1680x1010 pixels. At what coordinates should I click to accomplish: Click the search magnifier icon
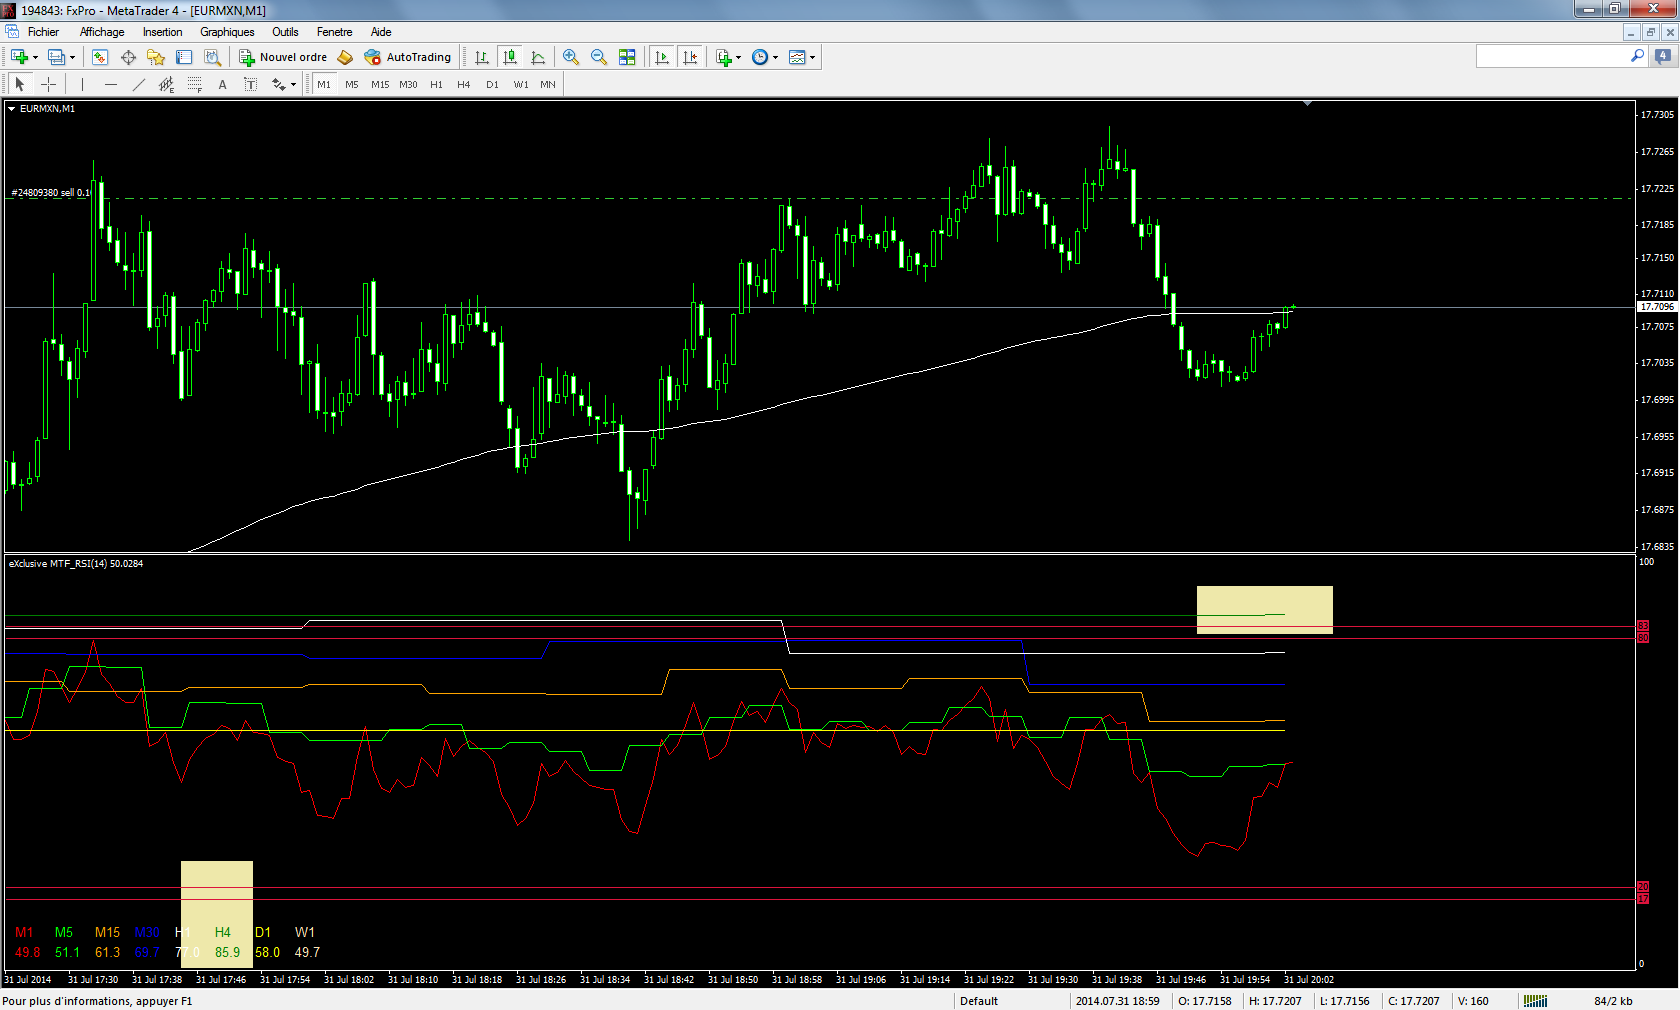coord(1637,56)
